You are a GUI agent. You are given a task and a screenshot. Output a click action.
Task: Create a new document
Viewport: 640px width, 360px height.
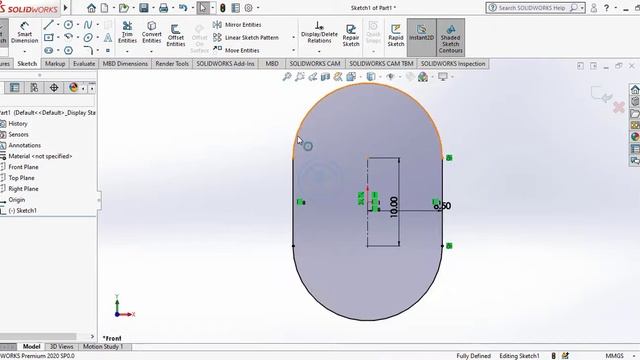pos(105,8)
